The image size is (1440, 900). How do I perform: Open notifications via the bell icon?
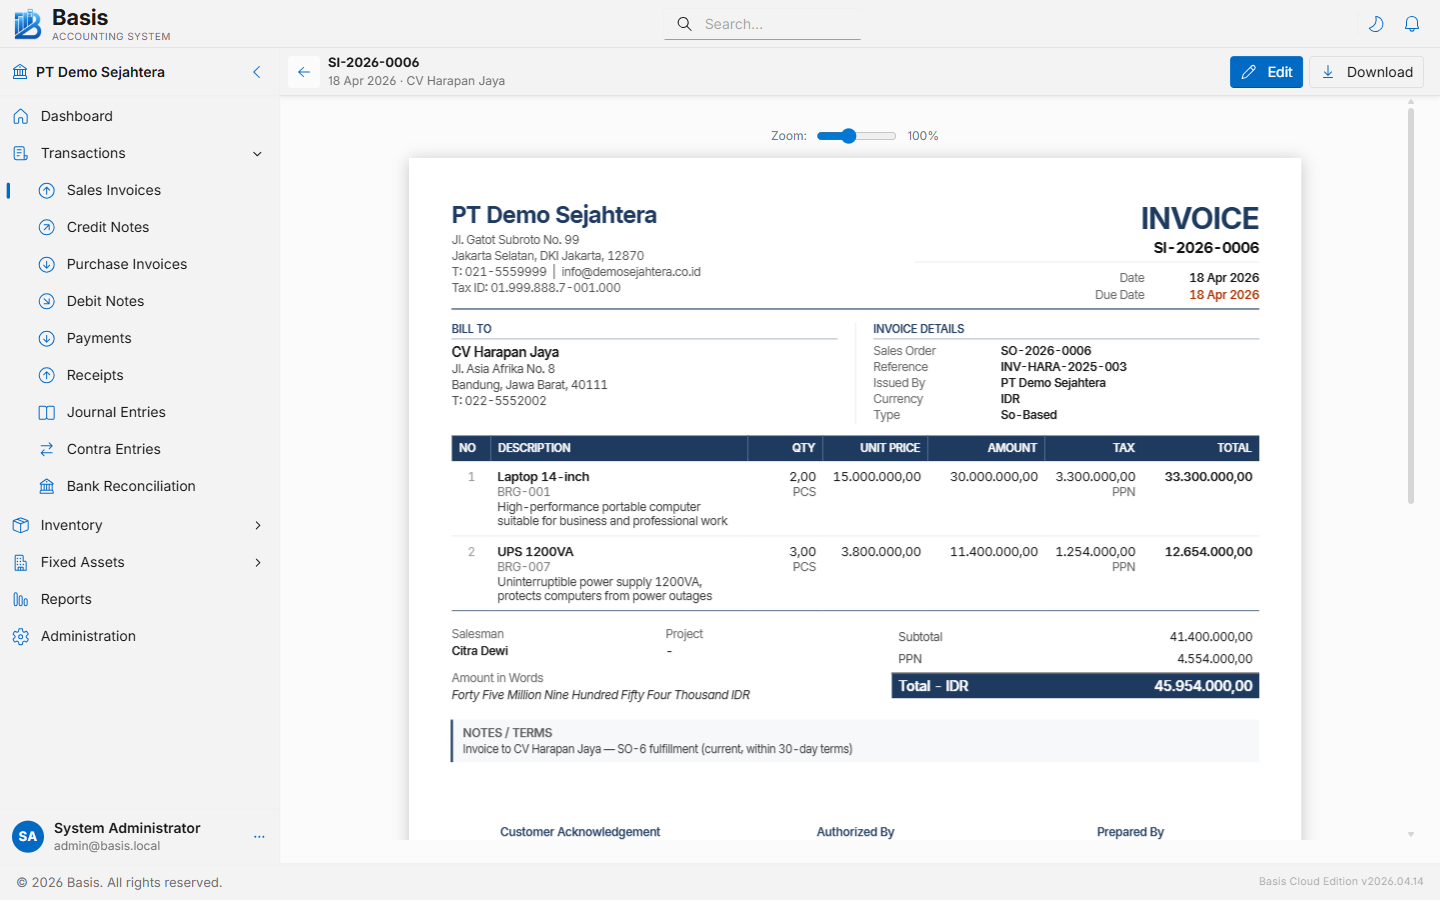(x=1412, y=23)
